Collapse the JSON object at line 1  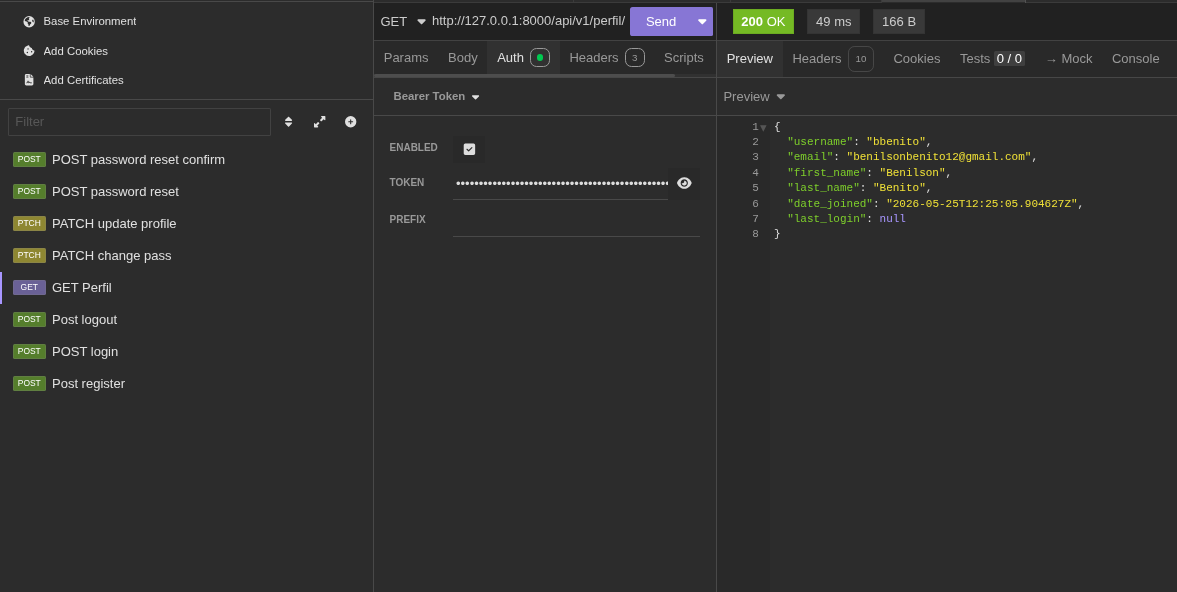click(x=763, y=128)
